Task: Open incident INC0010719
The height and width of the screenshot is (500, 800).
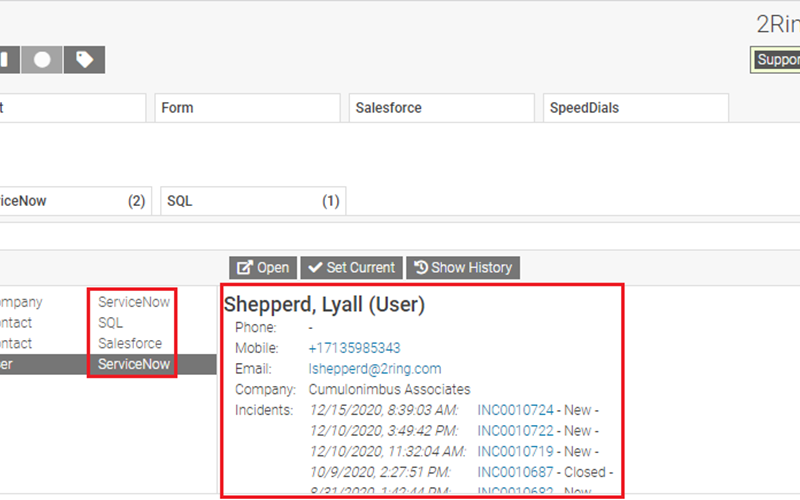Action: pyautogui.click(x=515, y=452)
